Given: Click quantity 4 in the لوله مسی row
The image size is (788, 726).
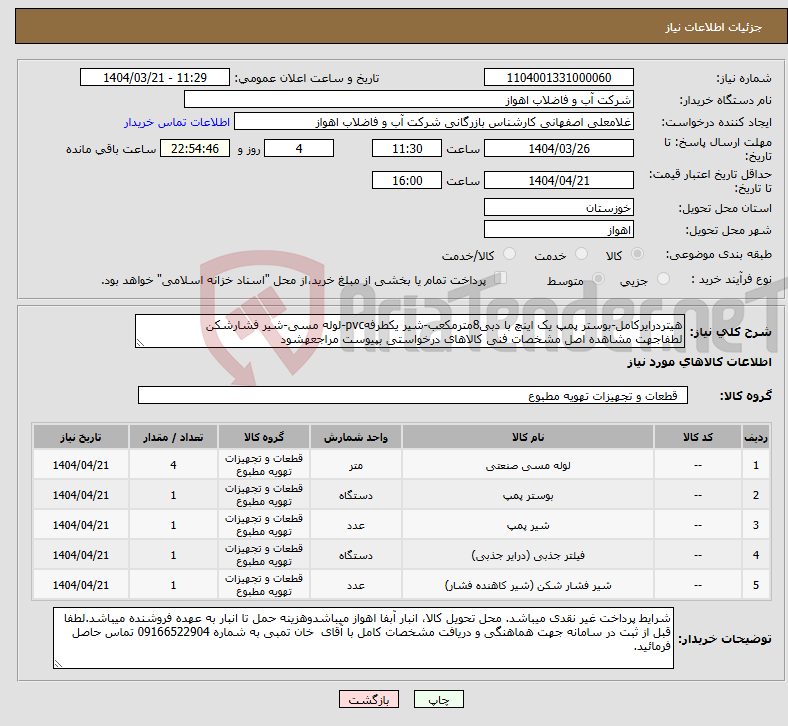Looking at the screenshot, I should pyautogui.click(x=173, y=465).
